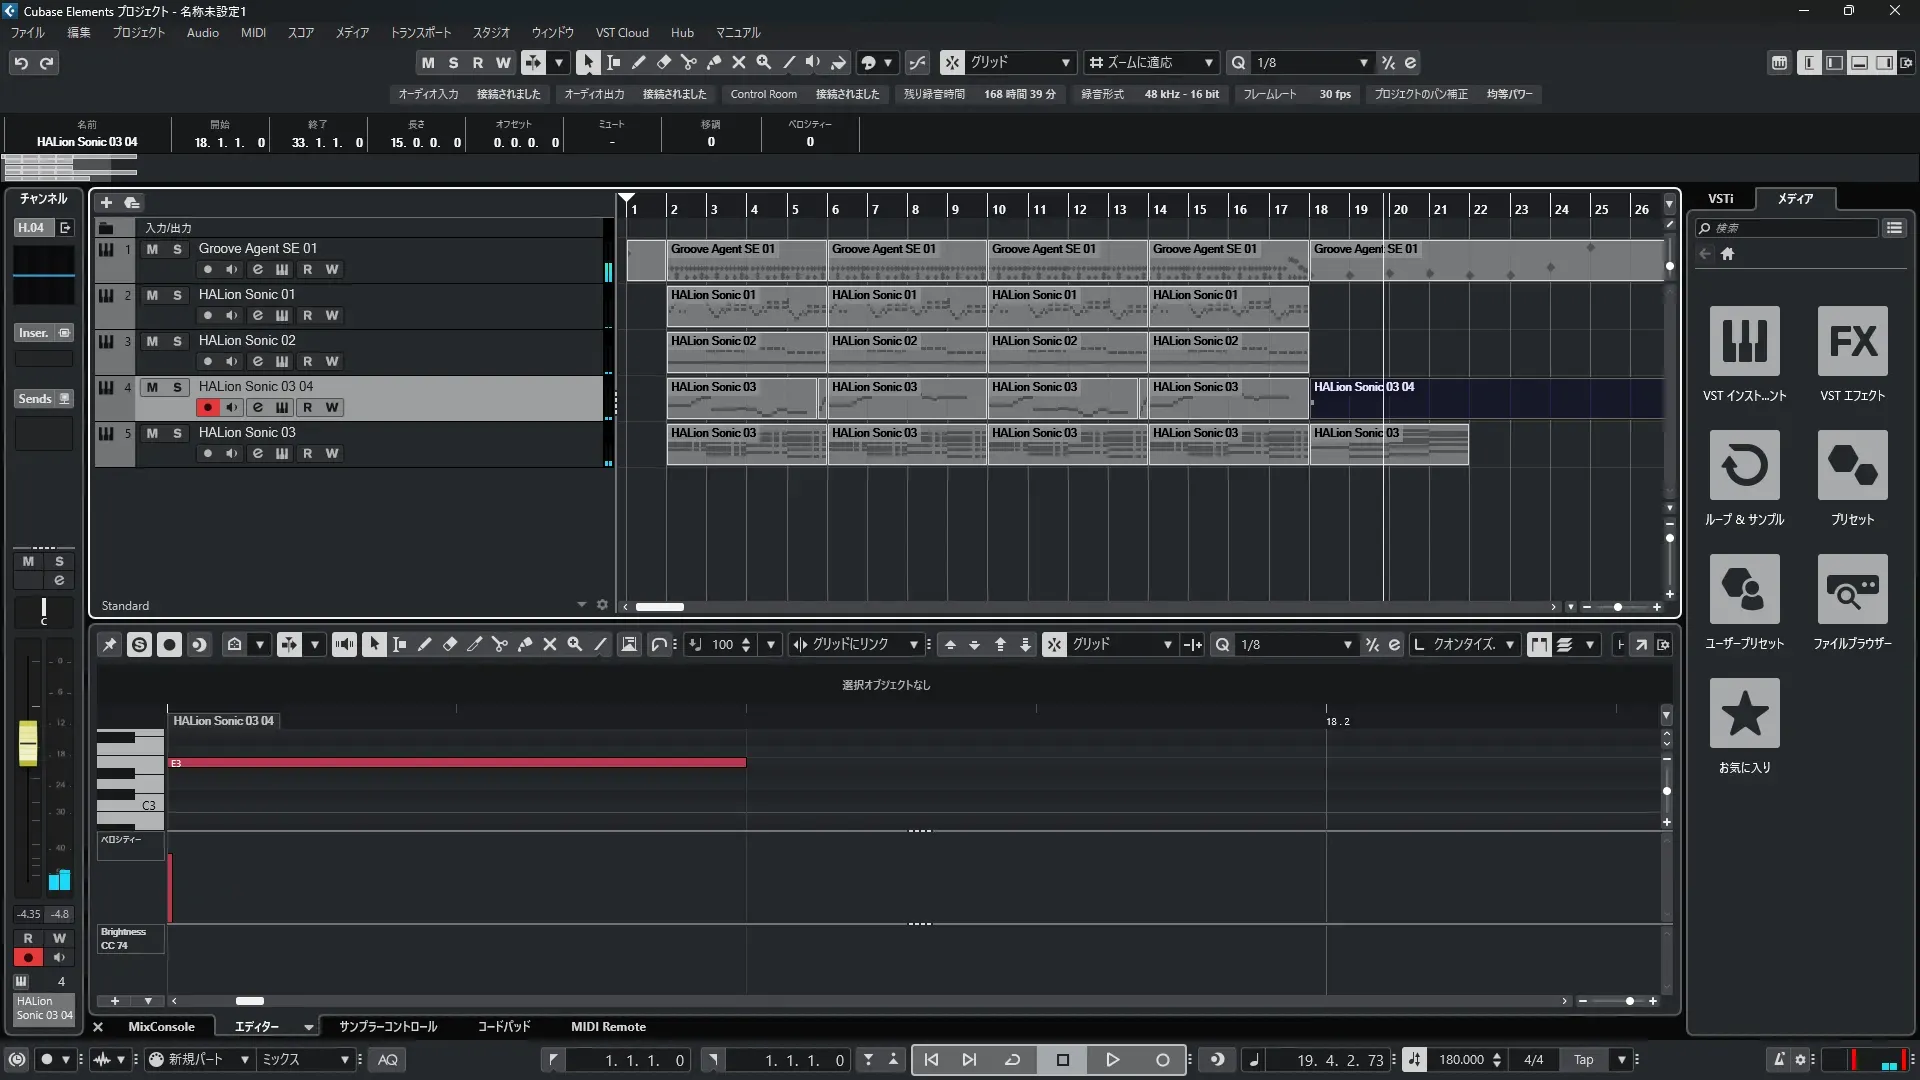Disable record enable on HALion Sonic 03 04

pos(207,407)
